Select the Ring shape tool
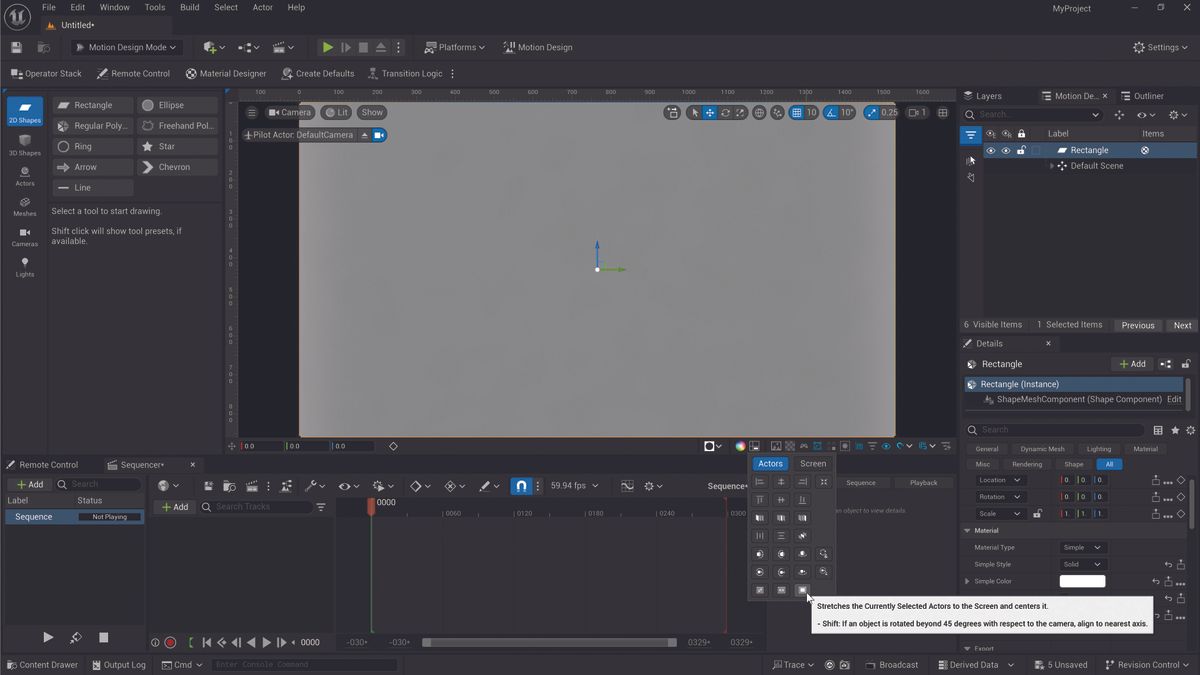 click(x=92, y=146)
